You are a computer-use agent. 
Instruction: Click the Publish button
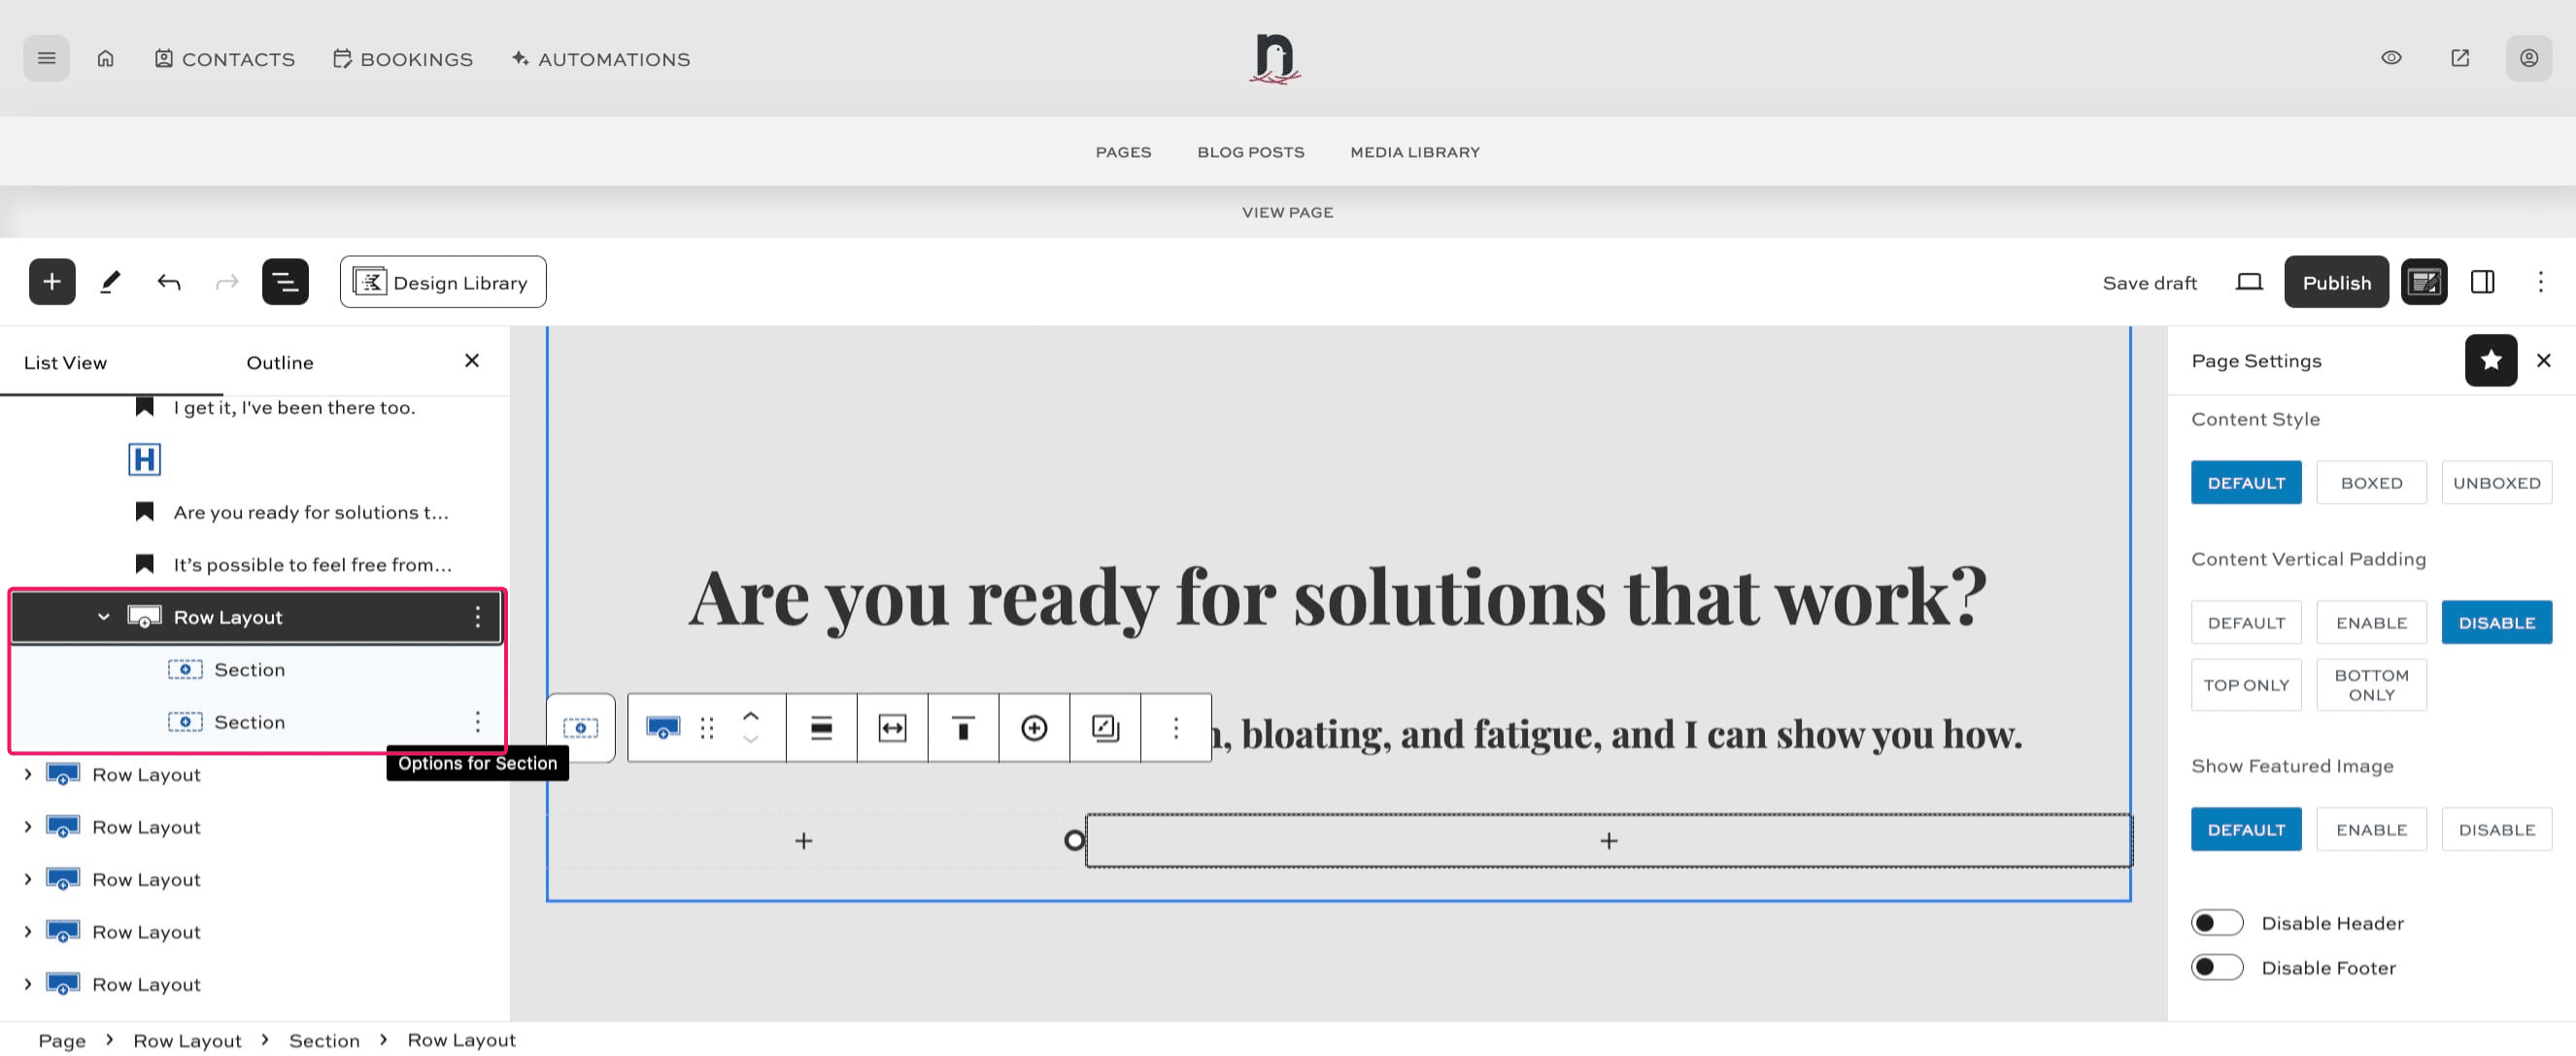[2336, 281]
